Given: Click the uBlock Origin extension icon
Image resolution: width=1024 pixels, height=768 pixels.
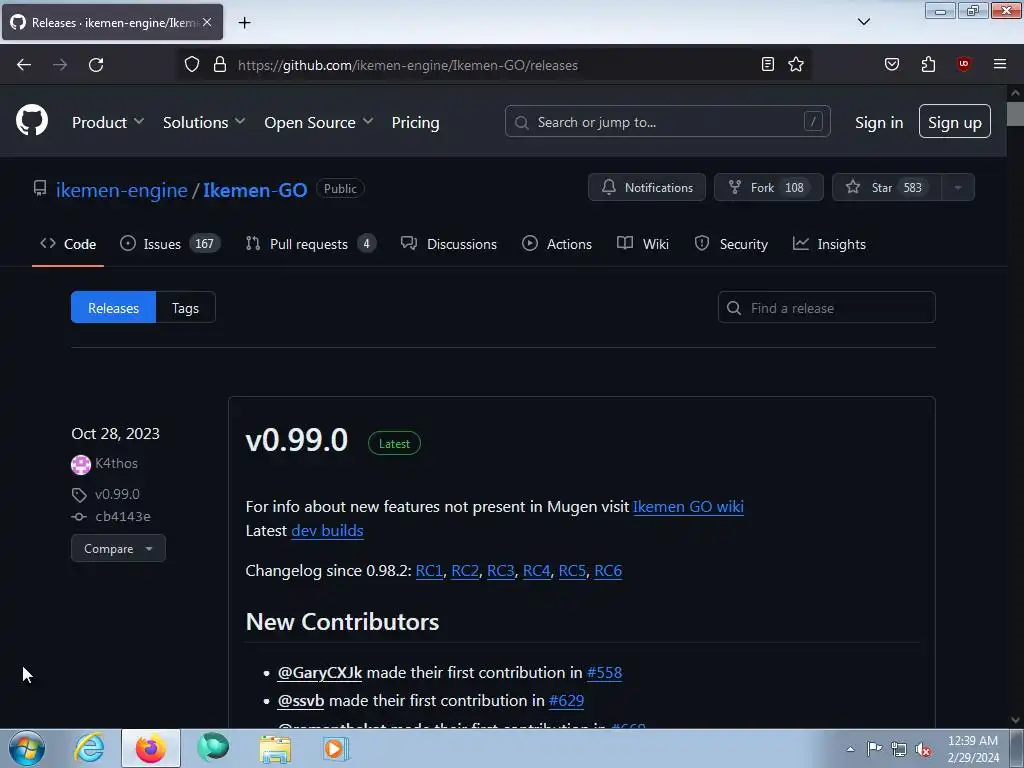Looking at the screenshot, I should (963, 64).
